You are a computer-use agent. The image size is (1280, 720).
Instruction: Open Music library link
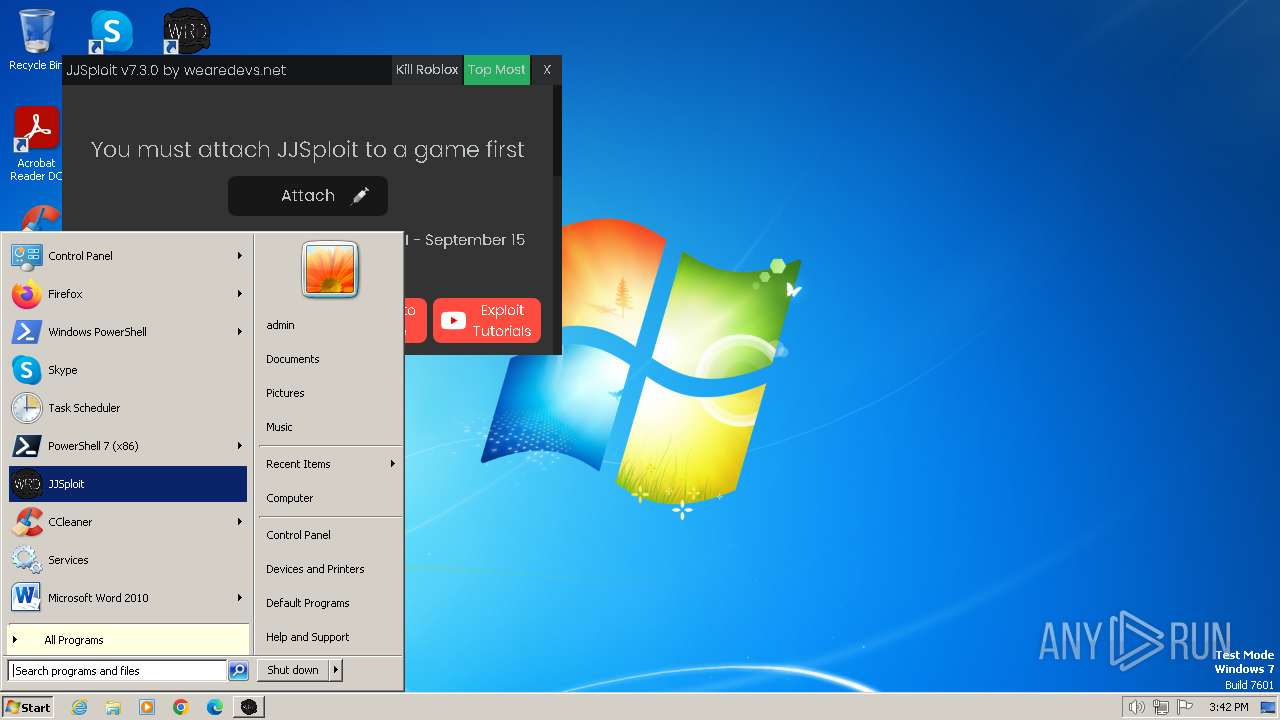click(x=330, y=427)
